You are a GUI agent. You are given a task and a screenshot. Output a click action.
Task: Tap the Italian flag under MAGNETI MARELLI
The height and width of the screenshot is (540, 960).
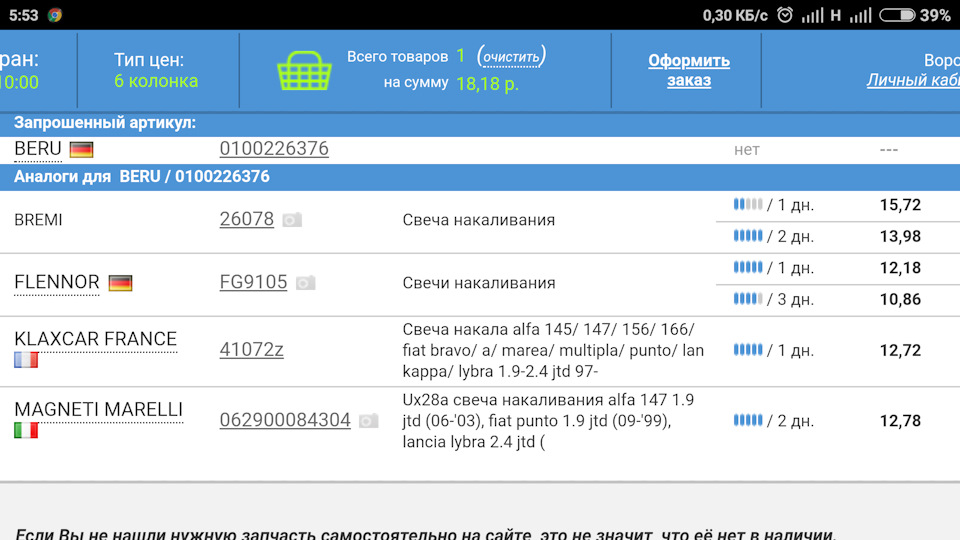pos(26,431)
